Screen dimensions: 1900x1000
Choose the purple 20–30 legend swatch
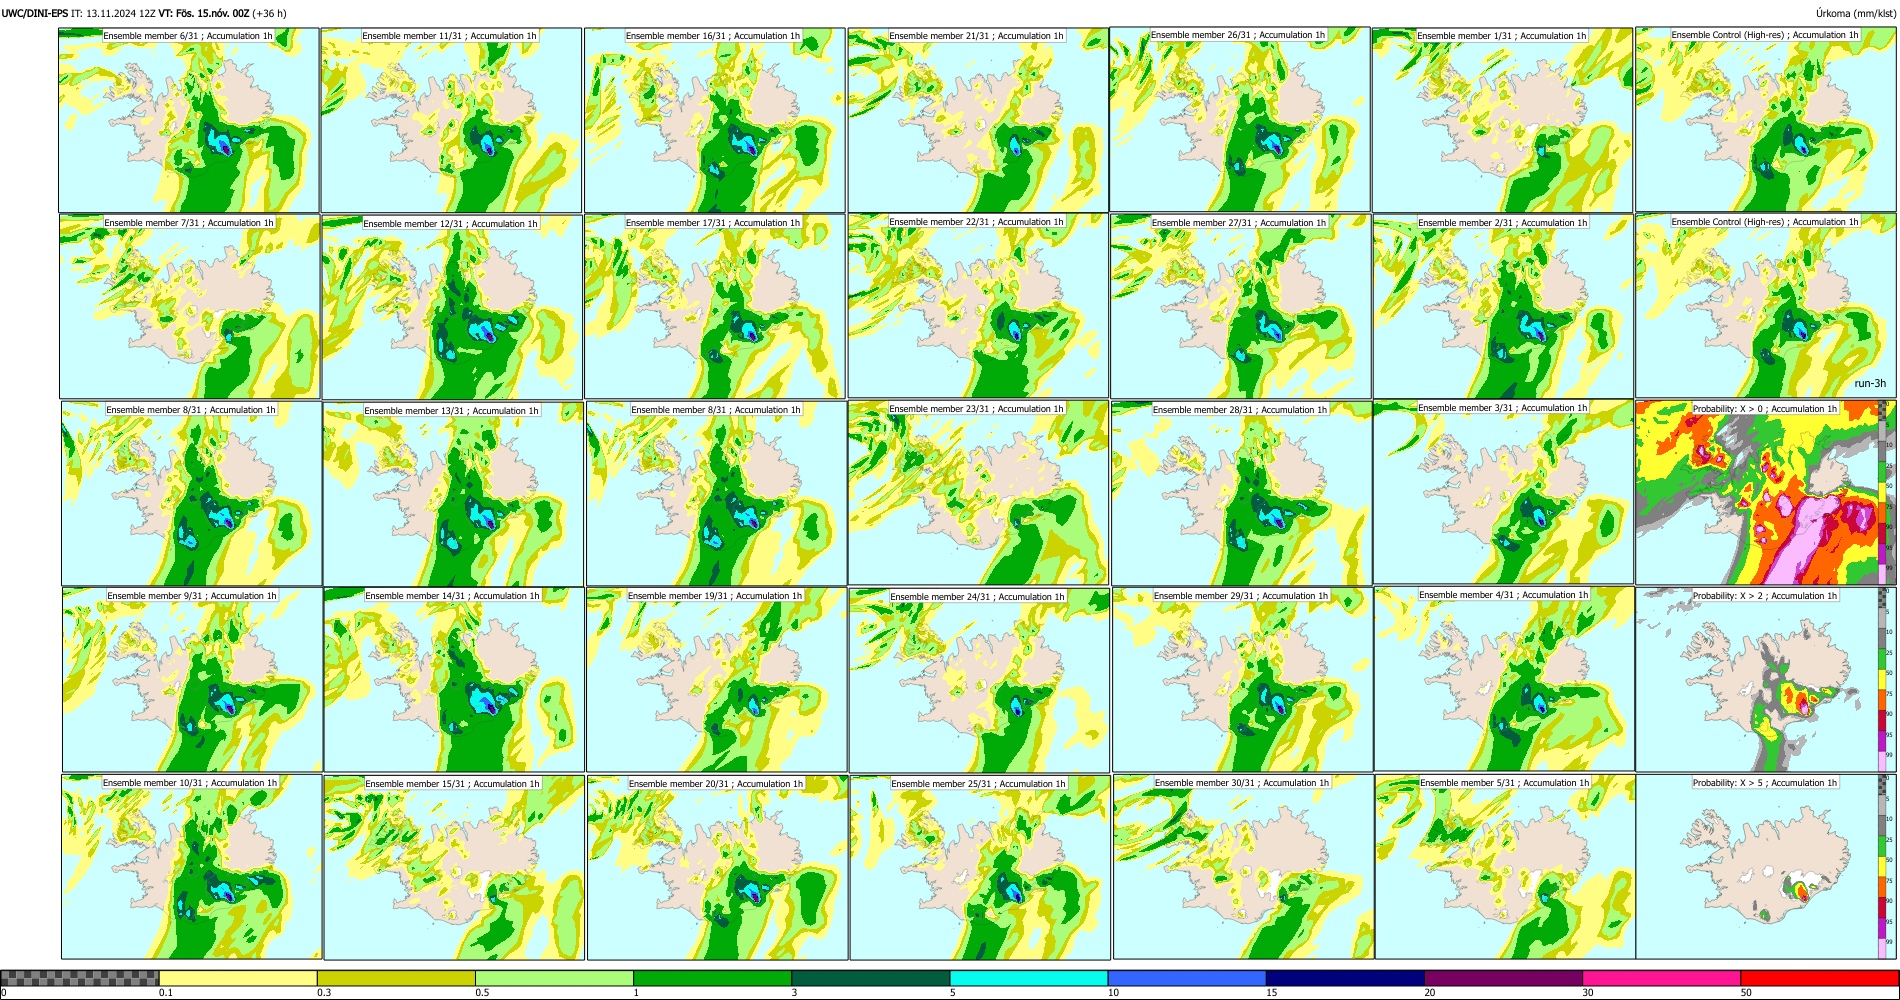[x=1503, y=978]
